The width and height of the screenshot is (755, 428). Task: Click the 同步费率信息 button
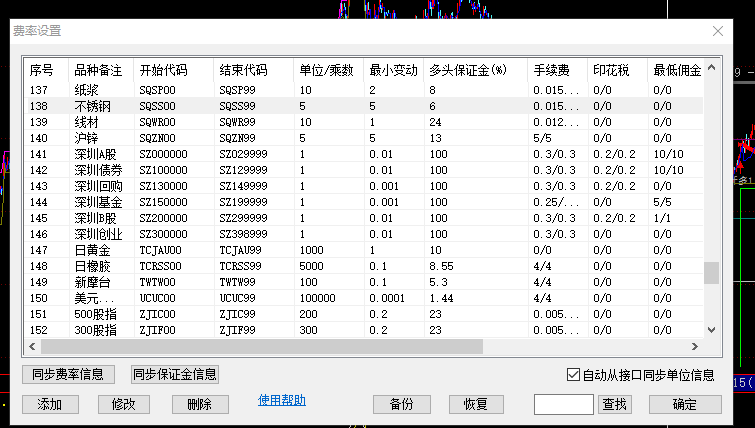68,375
